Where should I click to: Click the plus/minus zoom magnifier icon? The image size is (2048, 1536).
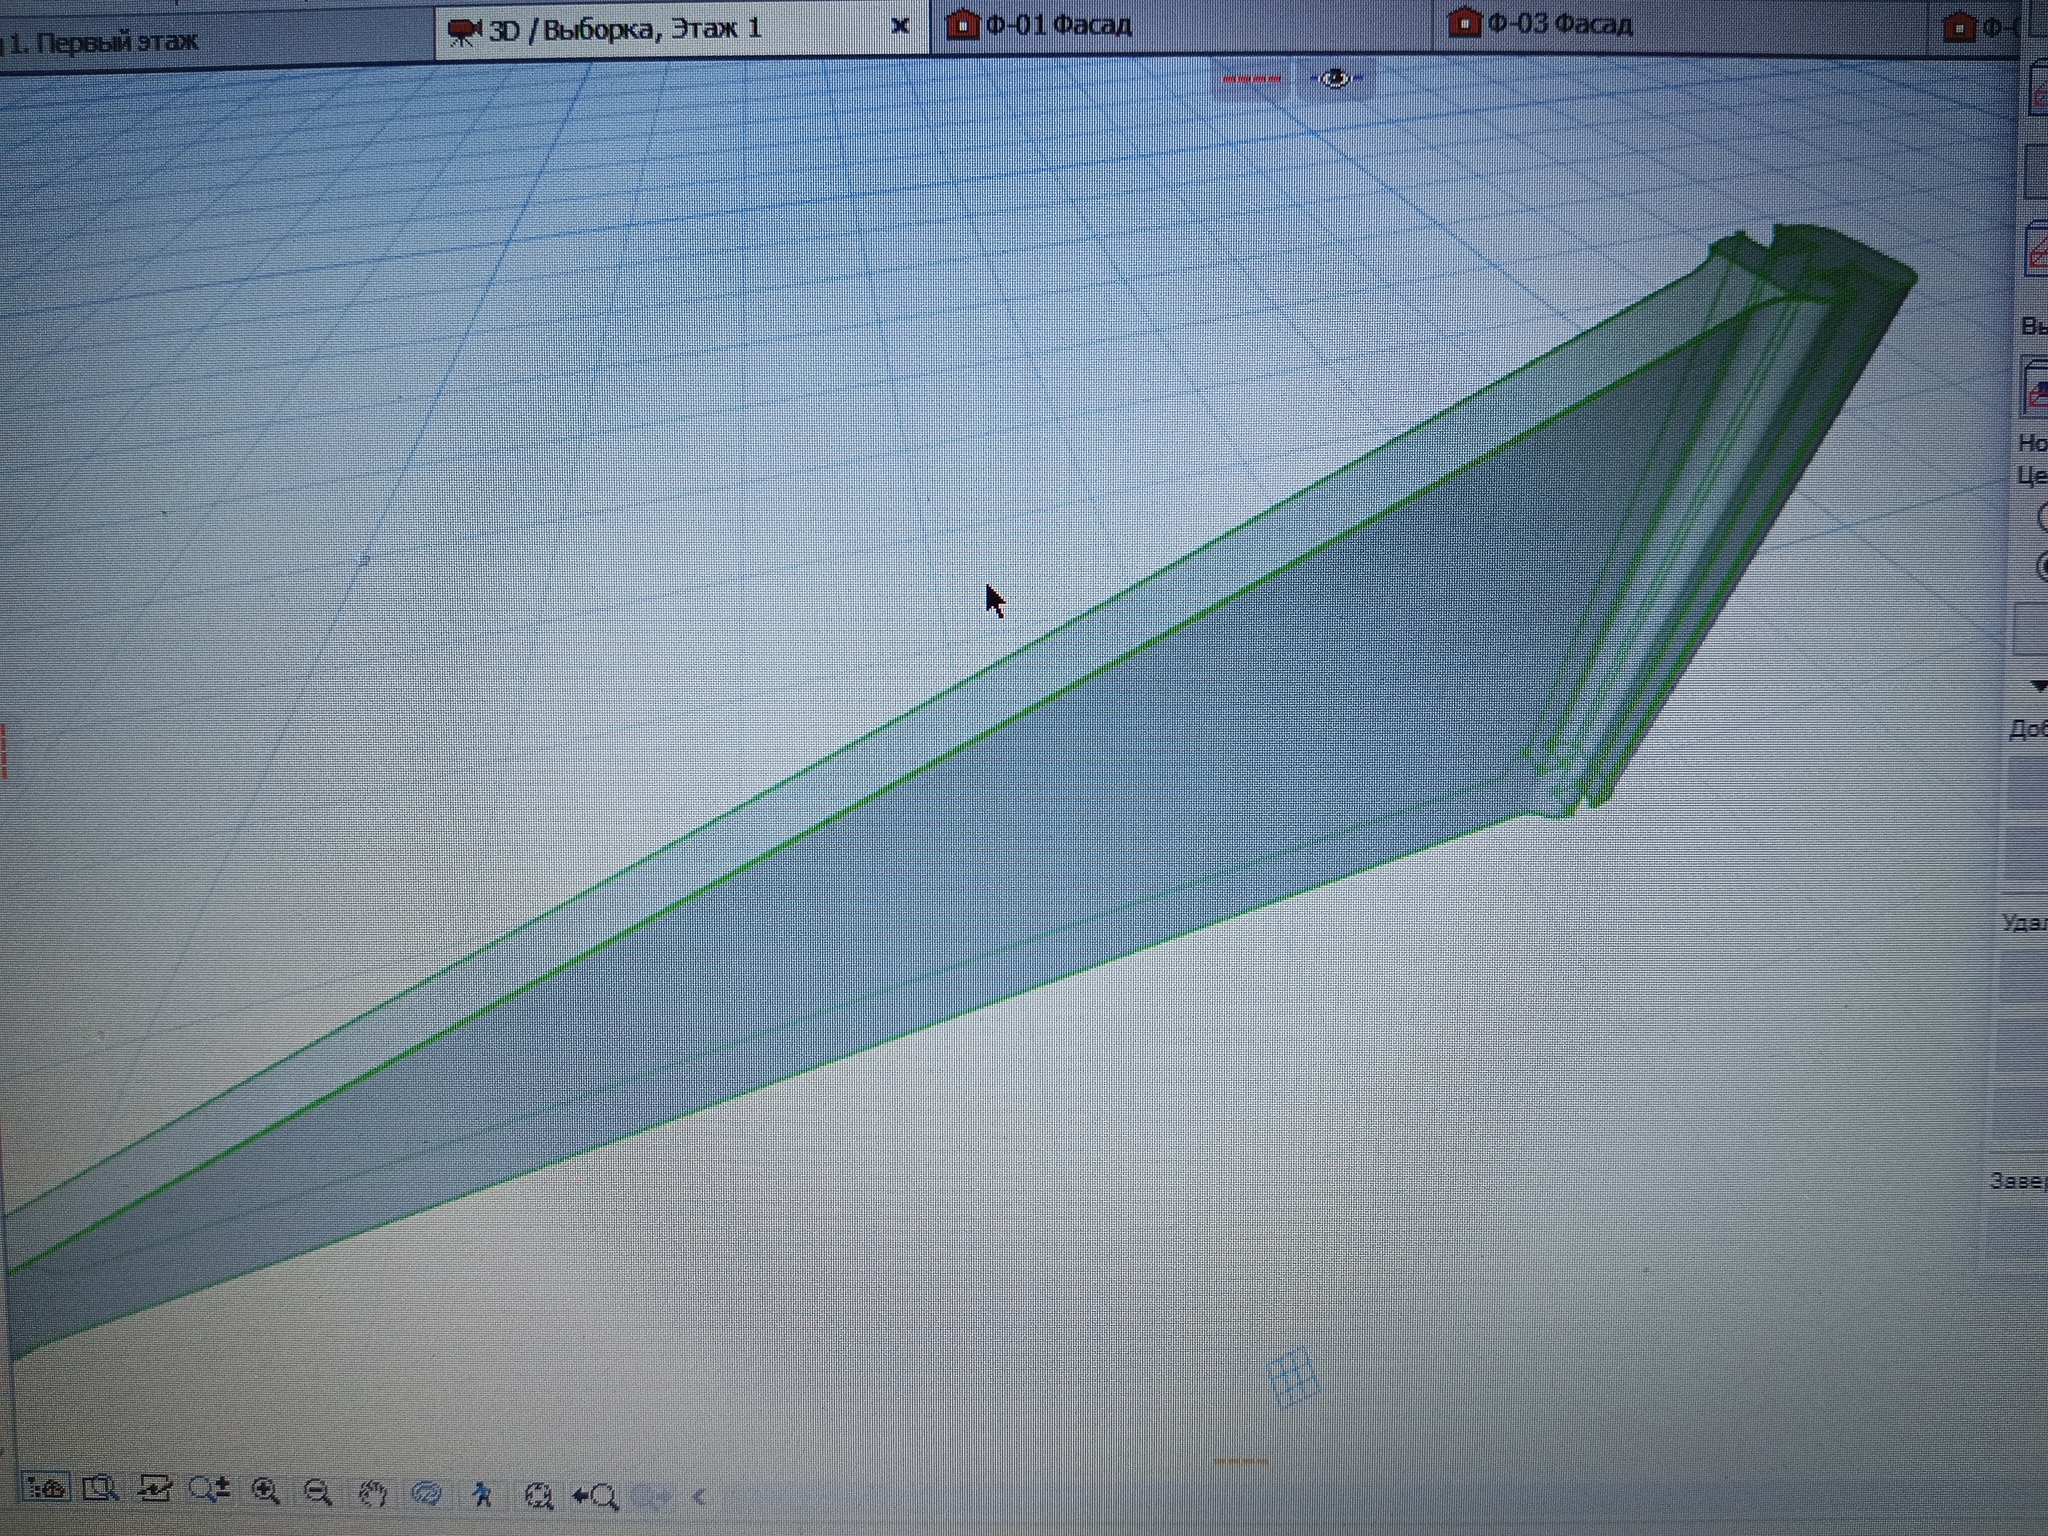click(x=209, y=1490)
